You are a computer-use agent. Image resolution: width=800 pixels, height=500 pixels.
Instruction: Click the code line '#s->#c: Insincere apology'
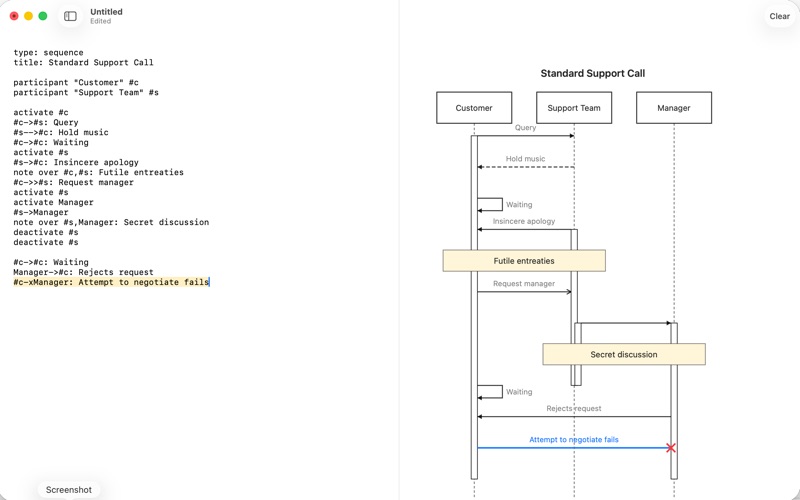coord(76,162)
